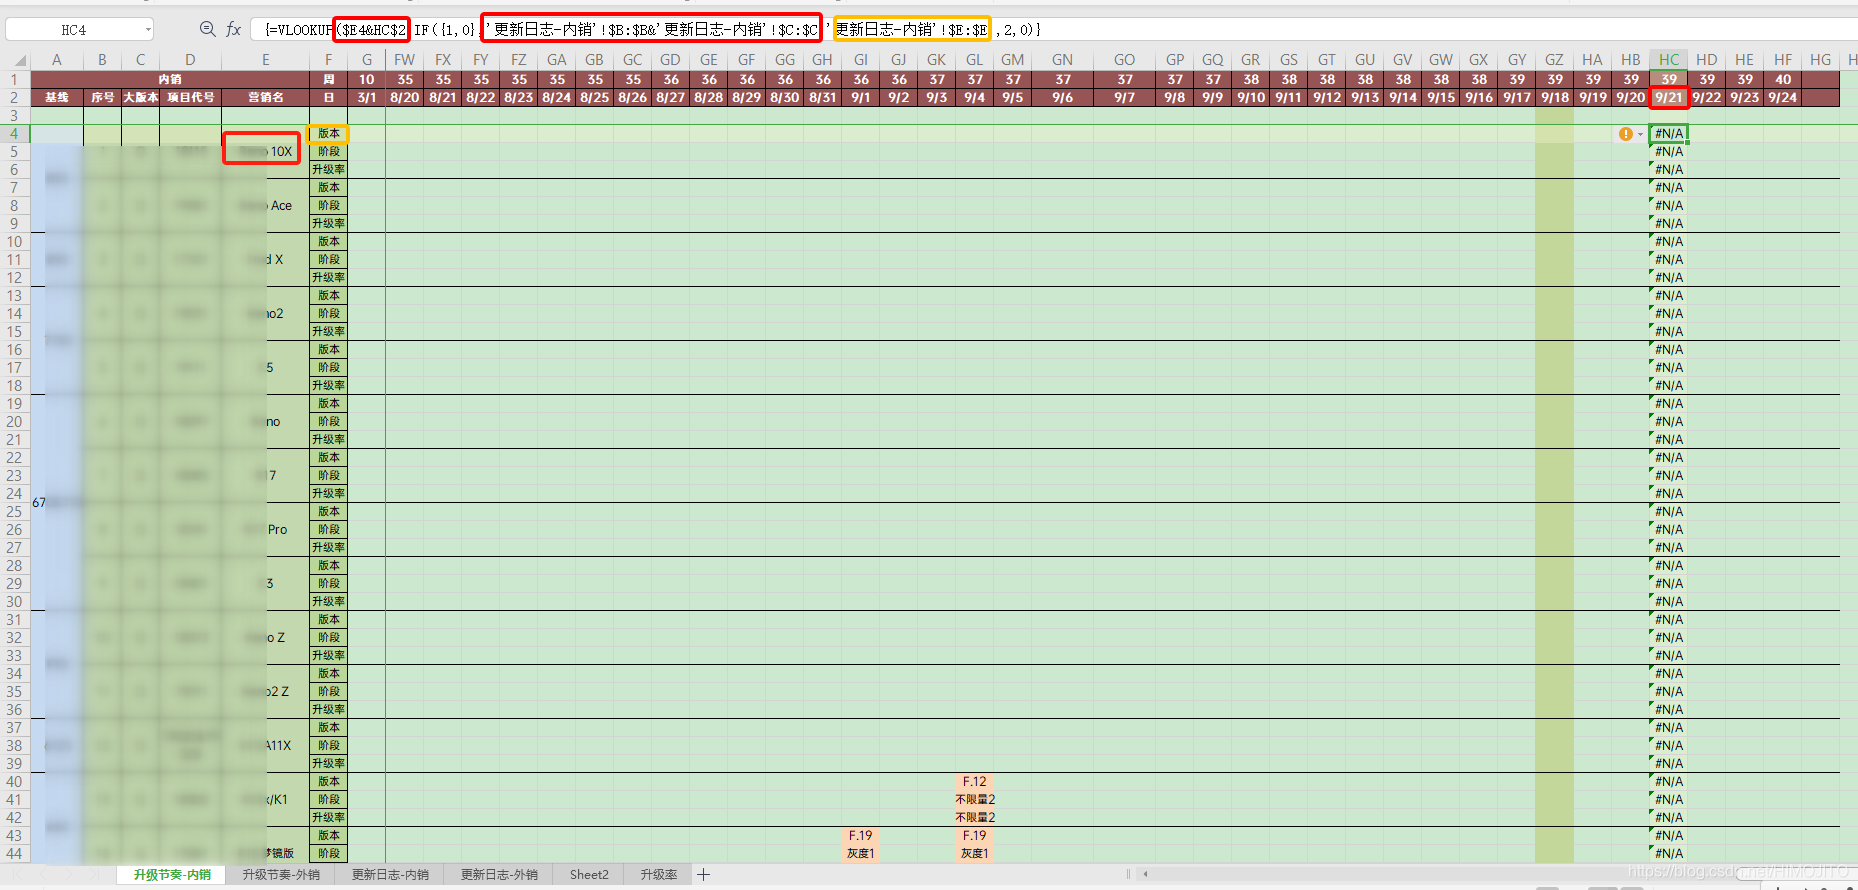1858x890 pixels.
Task: Click the 9/21 date header cell
Action: pos(1669,98)
